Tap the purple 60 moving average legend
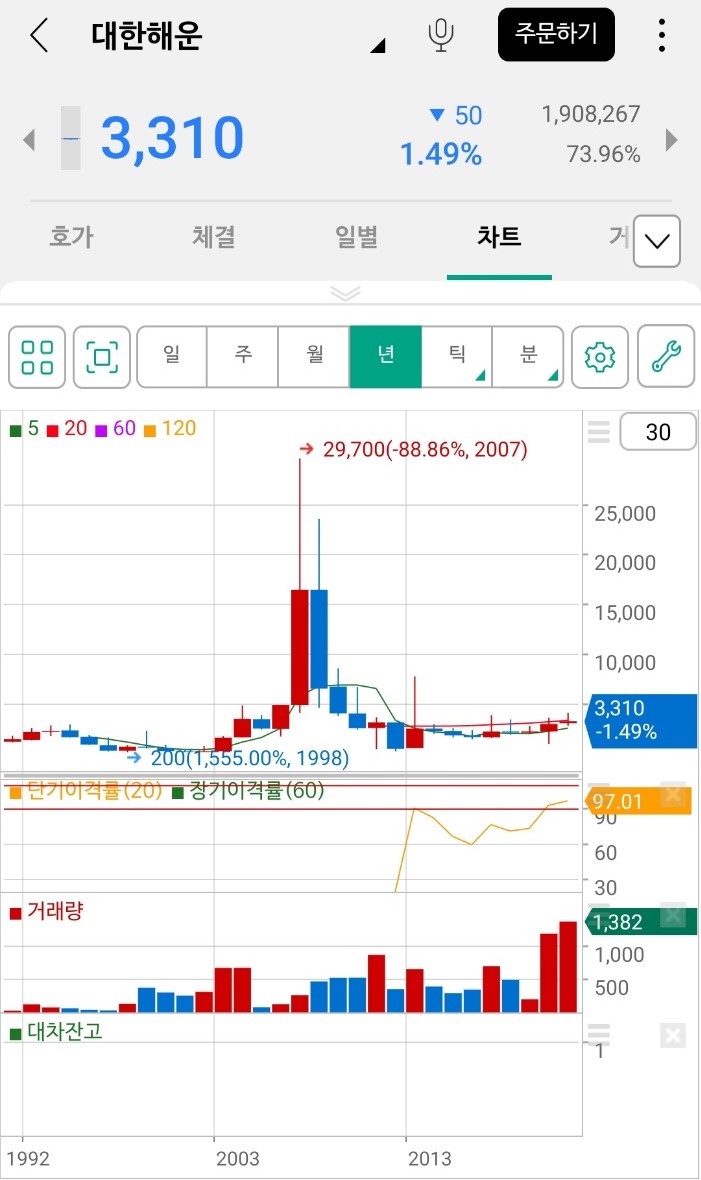This screenshot has height=1180, width=701. click(115, 429)
